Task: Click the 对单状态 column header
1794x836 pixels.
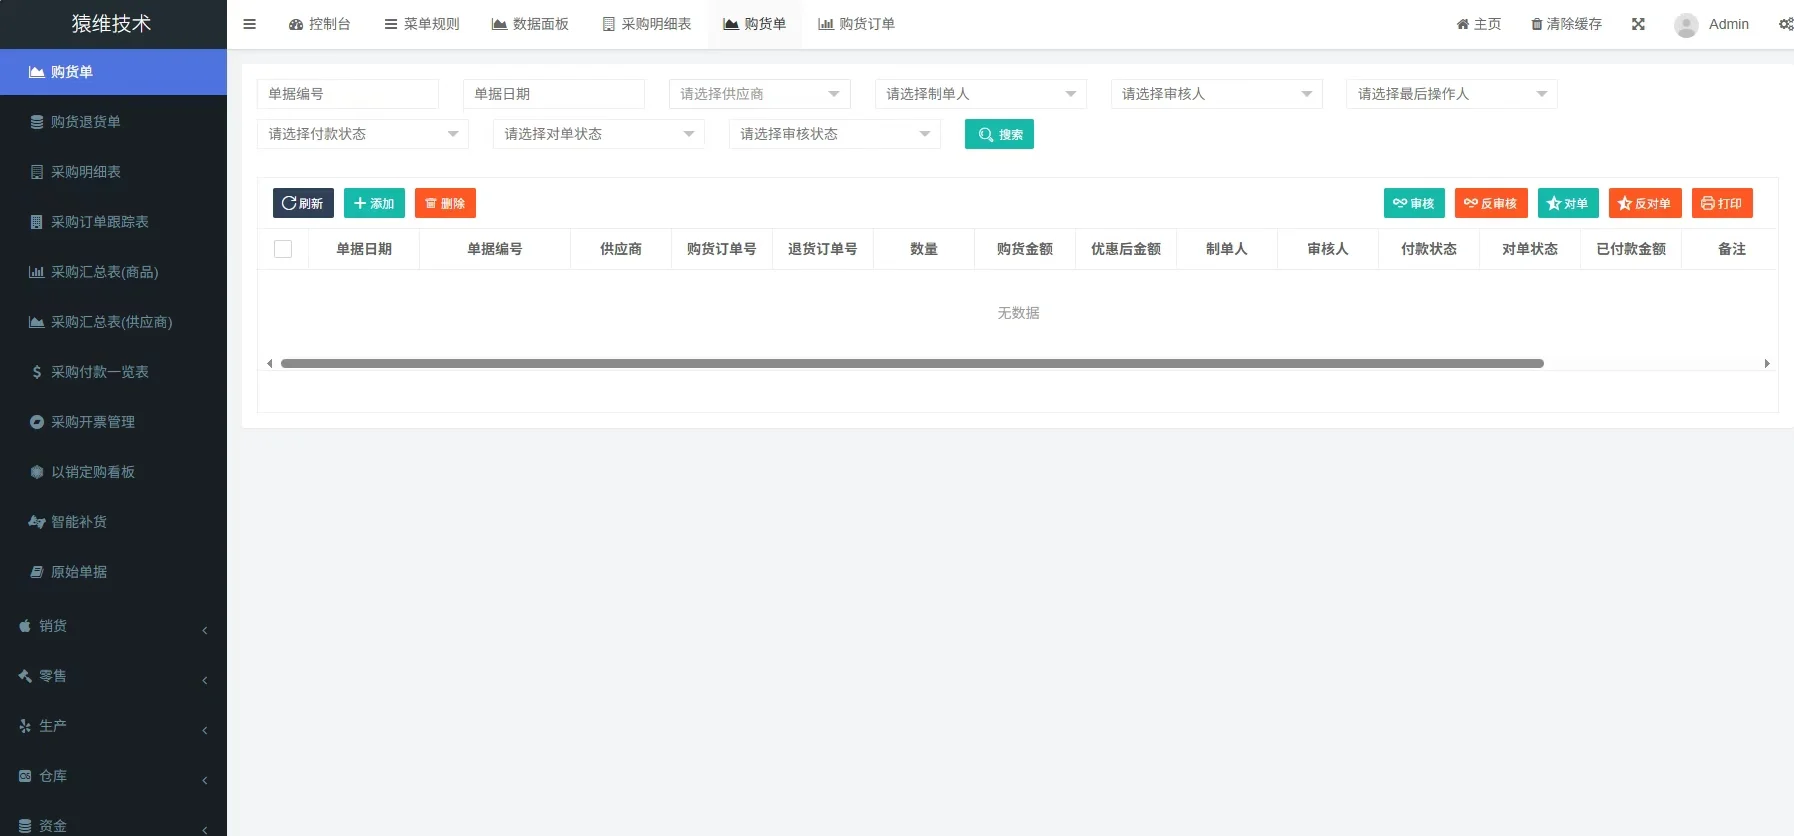Action: (1530, 249)
